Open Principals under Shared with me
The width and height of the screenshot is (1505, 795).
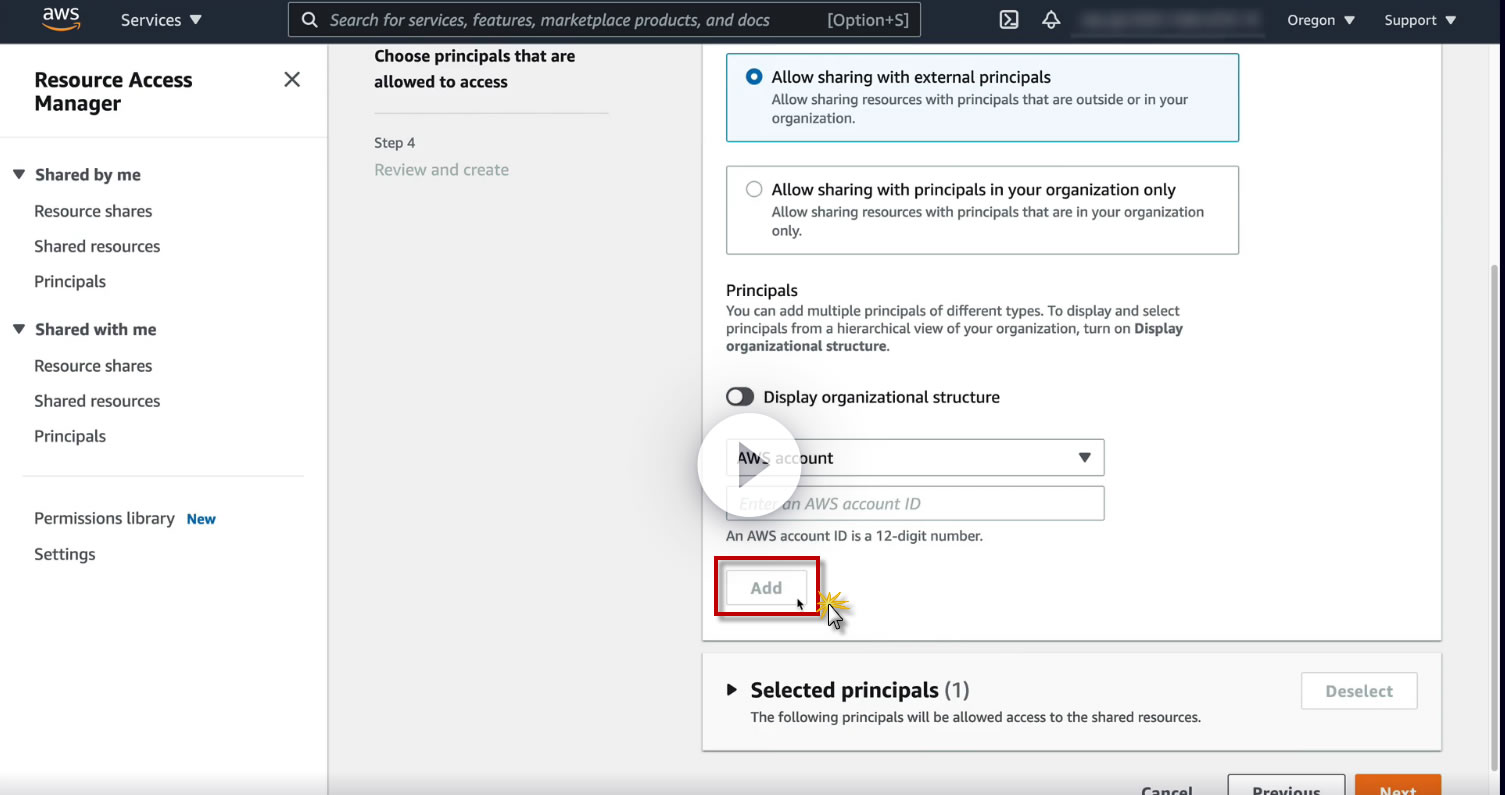tap(70, 436)
